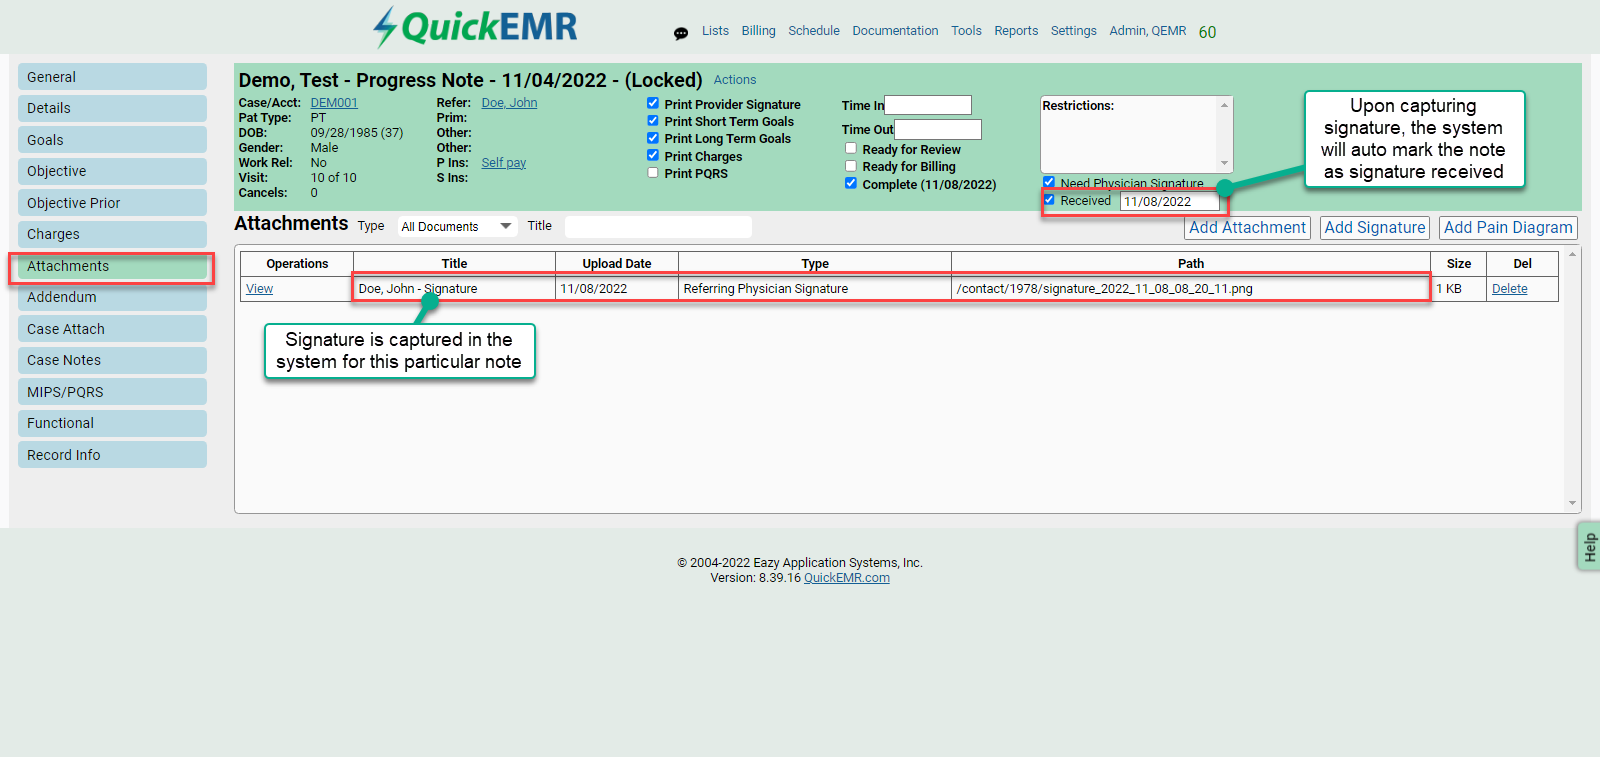Toggle Print Long Term Goals checkbox
Image resolution: width=1600 pixels, height=757 pixels.
pyautogui.click(x=653, y=137)
